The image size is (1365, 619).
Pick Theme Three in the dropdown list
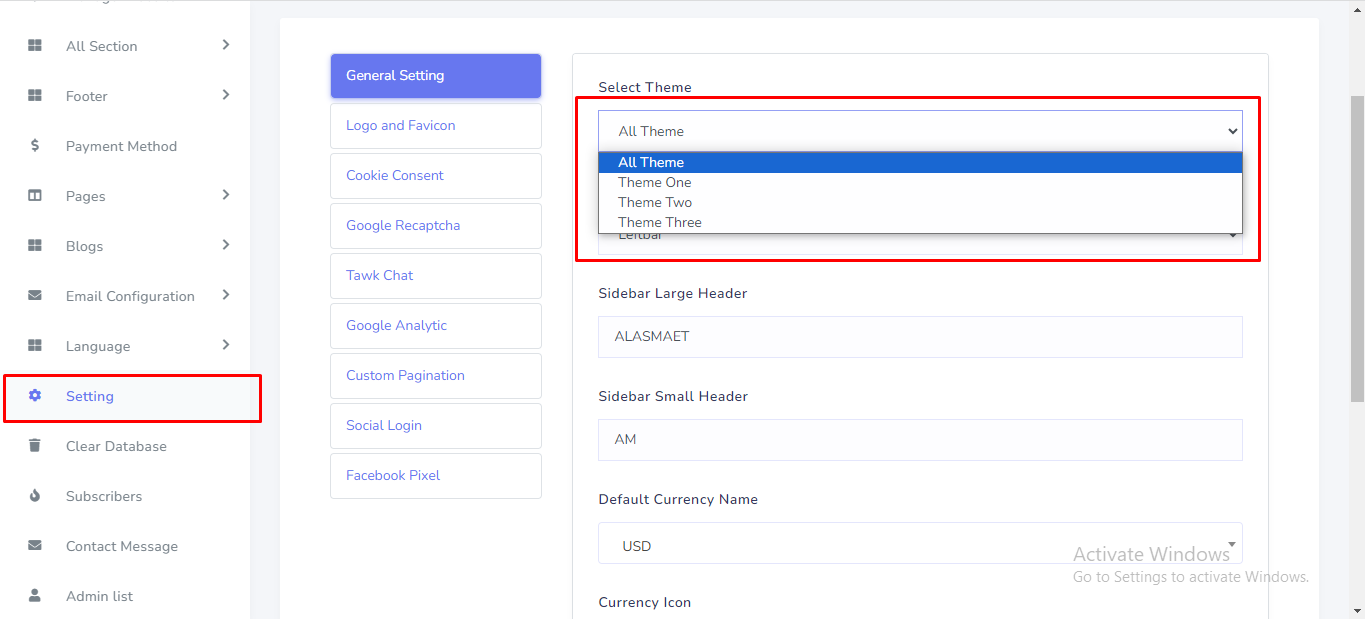coord(660,222)
